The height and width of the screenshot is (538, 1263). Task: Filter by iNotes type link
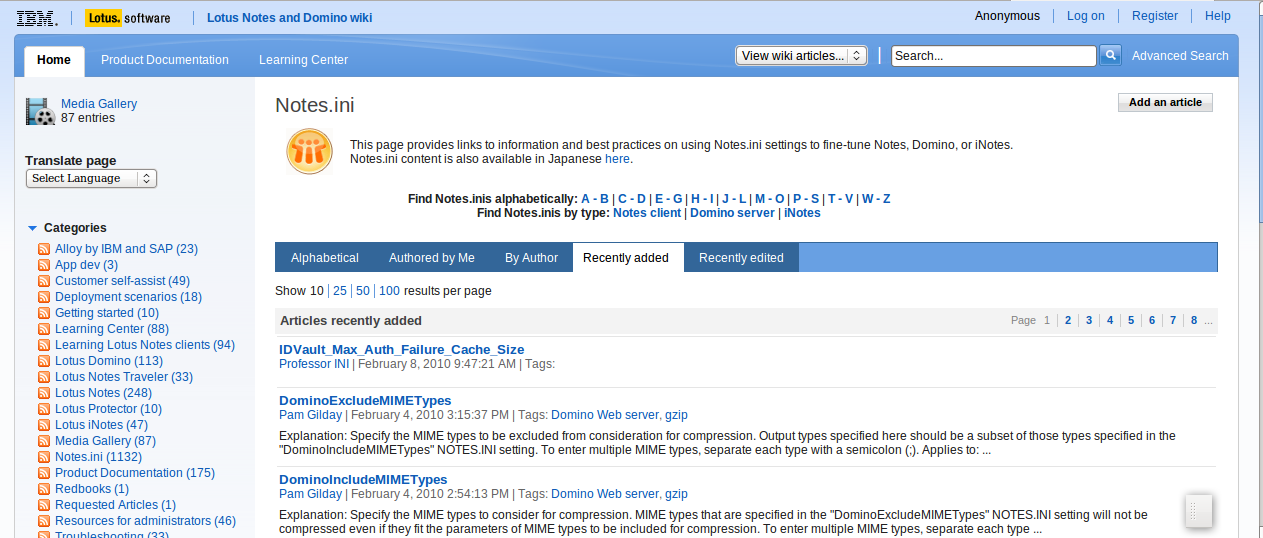click(x=802, y=213)
